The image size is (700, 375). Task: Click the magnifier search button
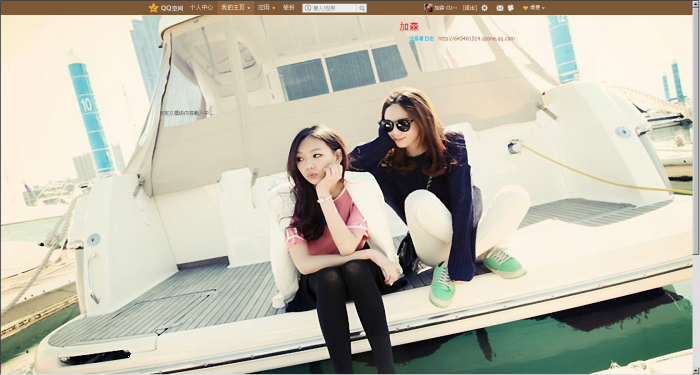[x=362, y=8]
